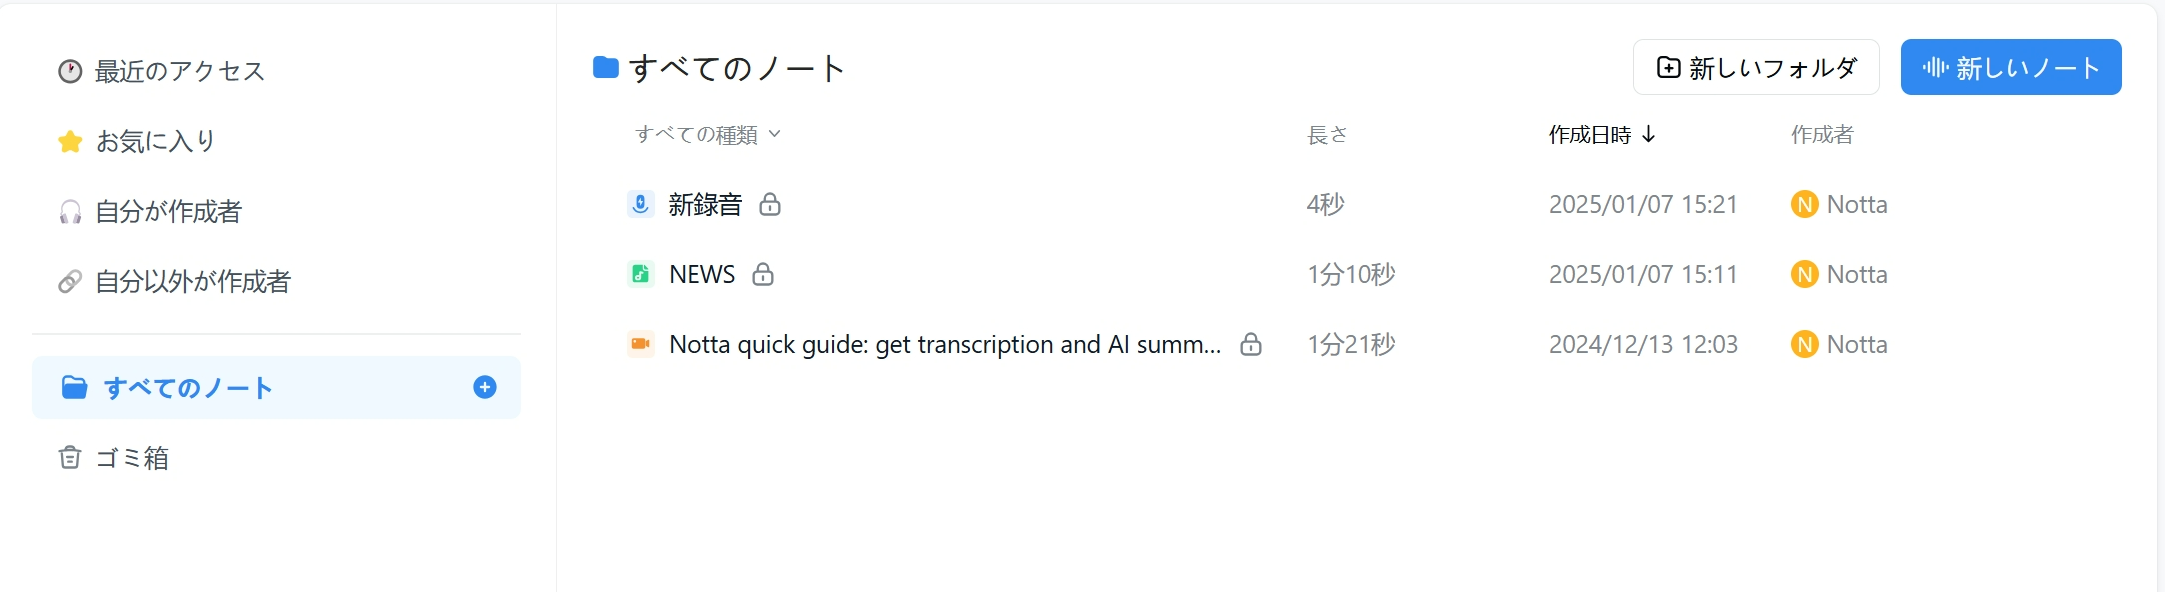Click the green audio file icon for NEWS

point(641,274)
